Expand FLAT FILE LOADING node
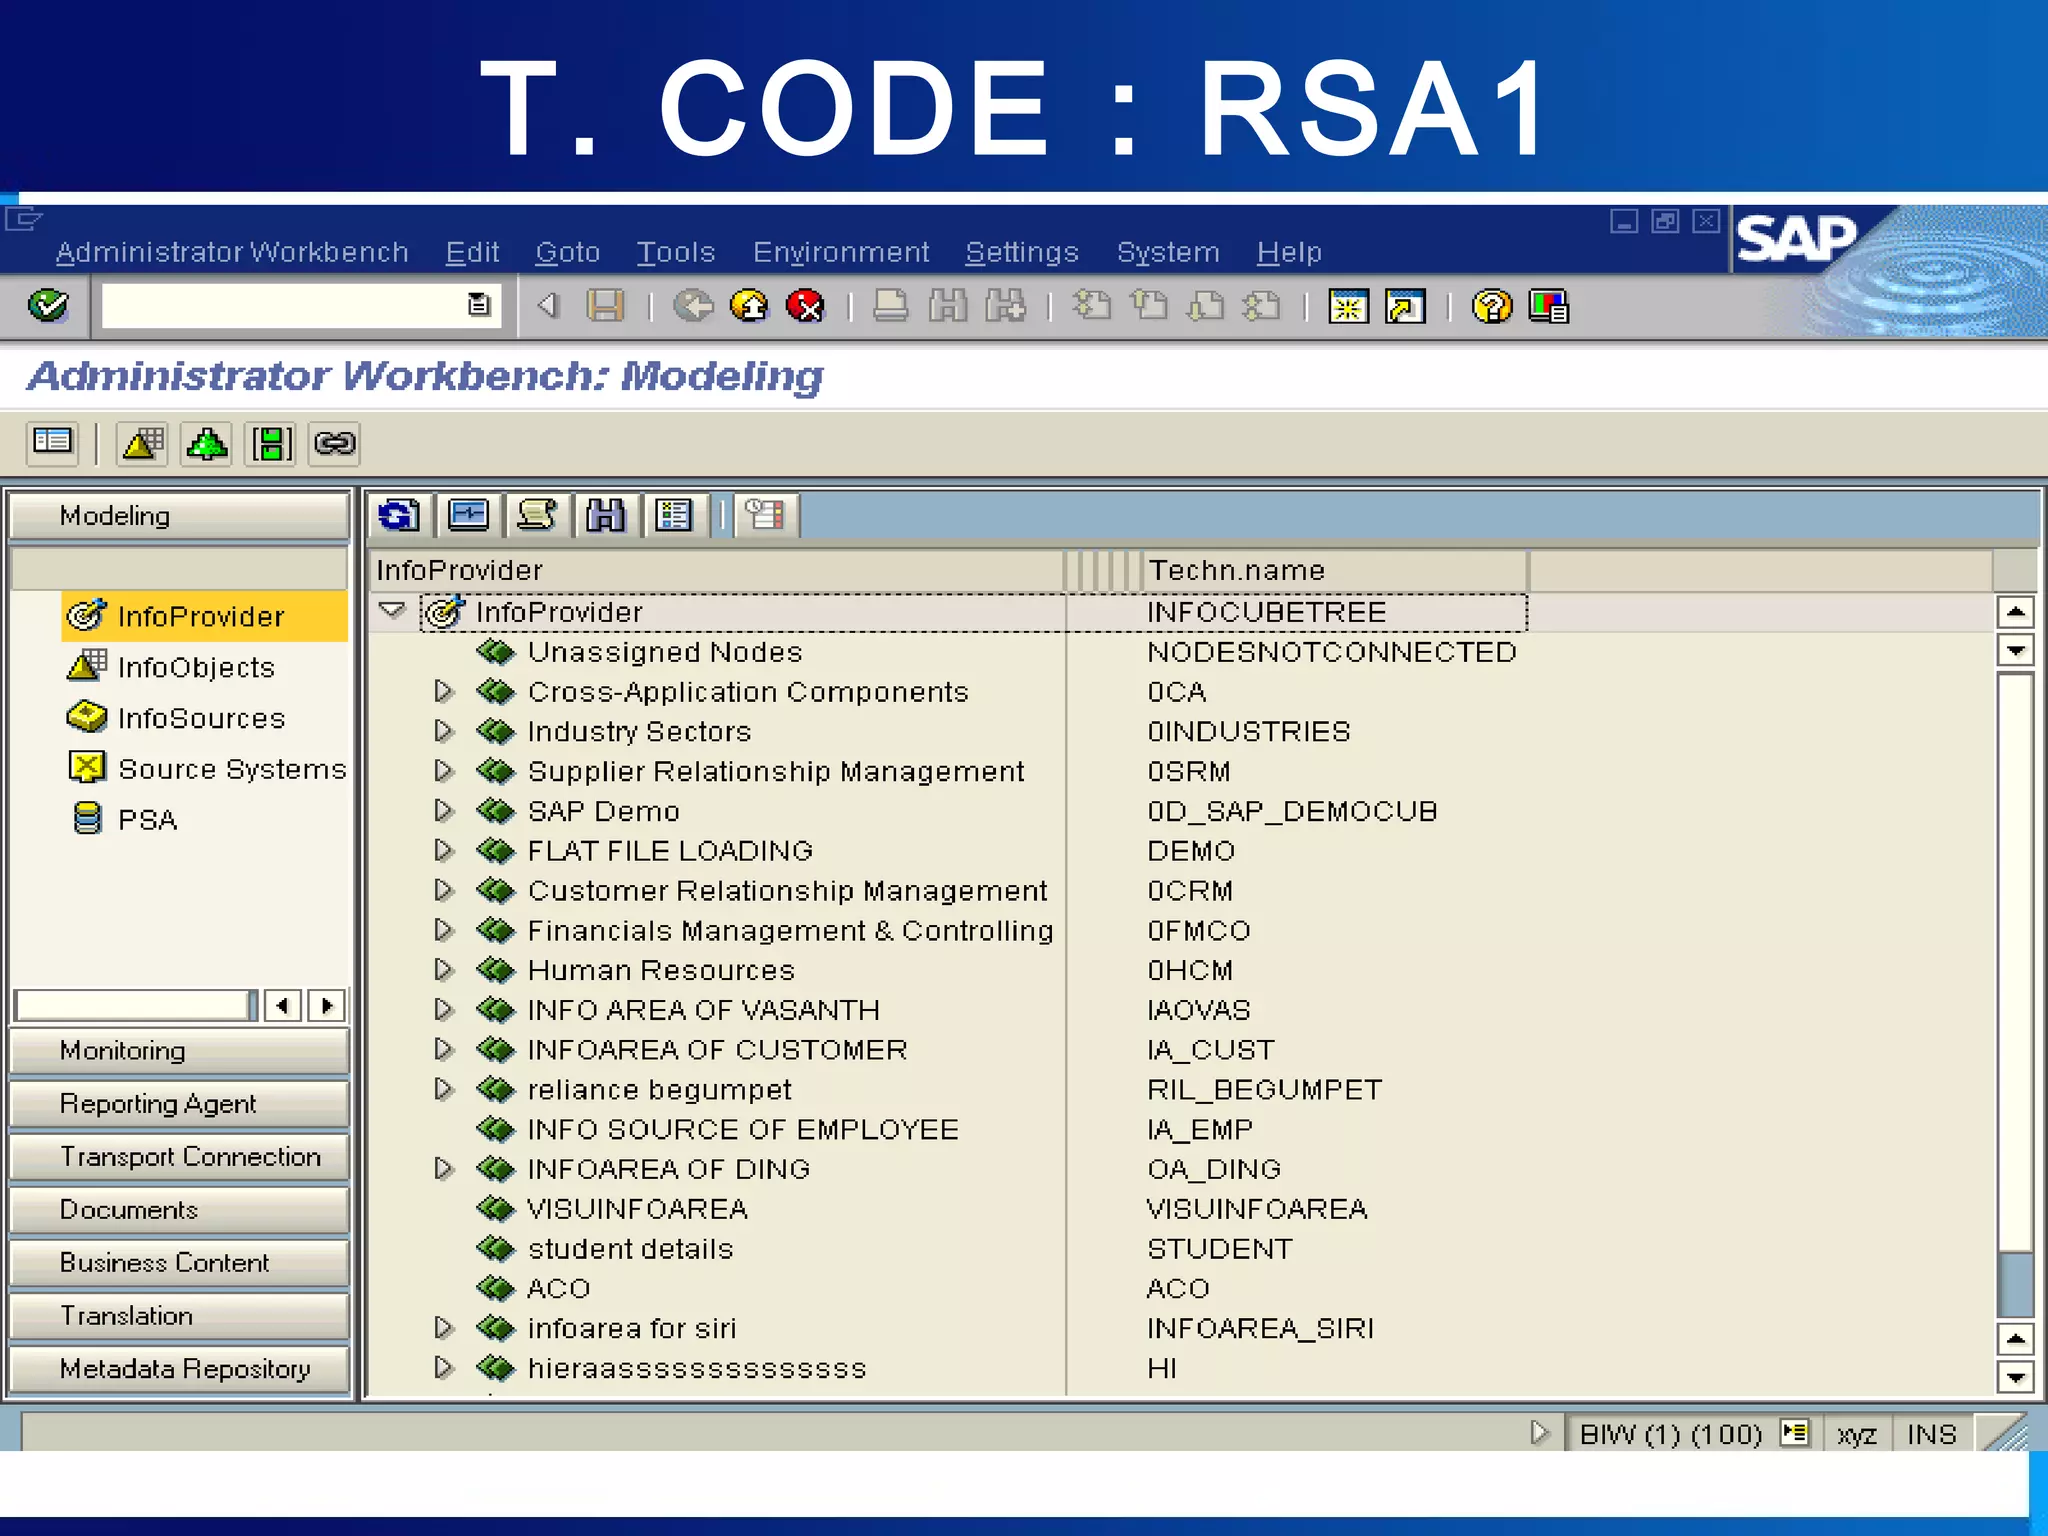The height and width of the screenshot is (1536, 2048). tap(443, 850)
